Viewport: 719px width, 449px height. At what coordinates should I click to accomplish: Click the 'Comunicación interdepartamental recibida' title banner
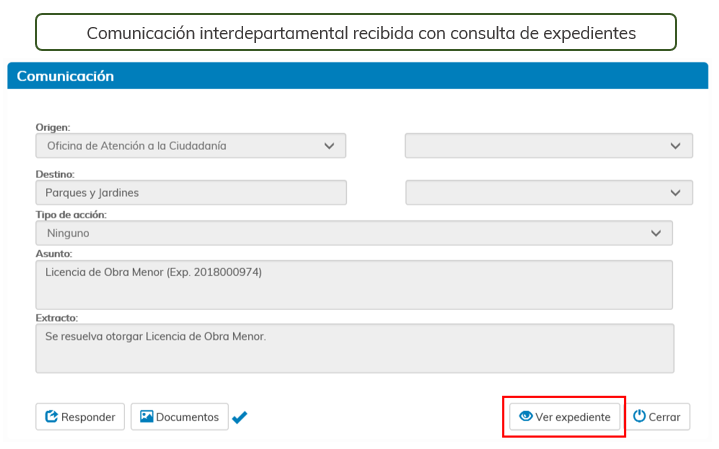pyautogui.click(x=360, y=33)
